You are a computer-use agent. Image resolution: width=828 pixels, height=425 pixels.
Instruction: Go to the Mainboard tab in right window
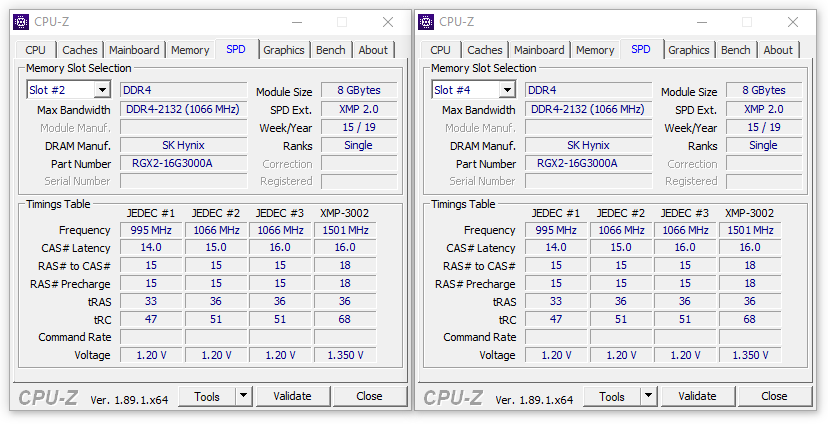(x=539, y=50)
